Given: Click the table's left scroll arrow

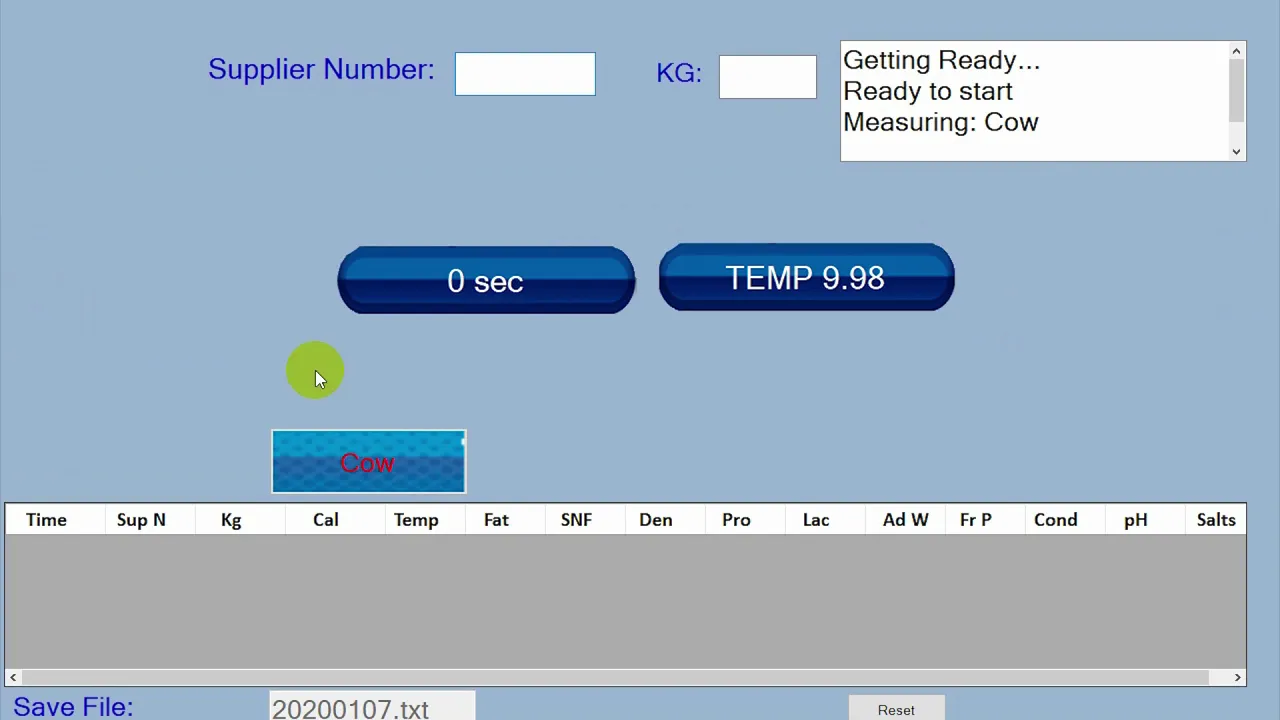Looking at the screenshot, I should [x=13, y=677].
